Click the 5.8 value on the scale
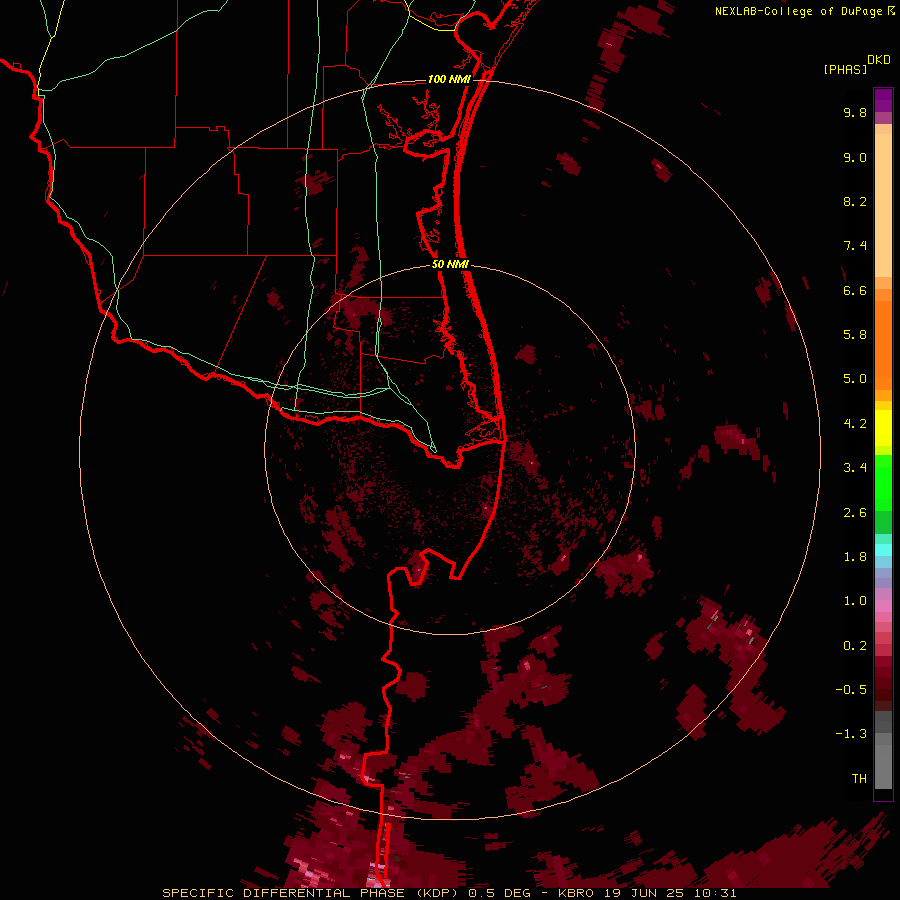Image resolution: width=900 pixels, height=900 pixels. 855,335
